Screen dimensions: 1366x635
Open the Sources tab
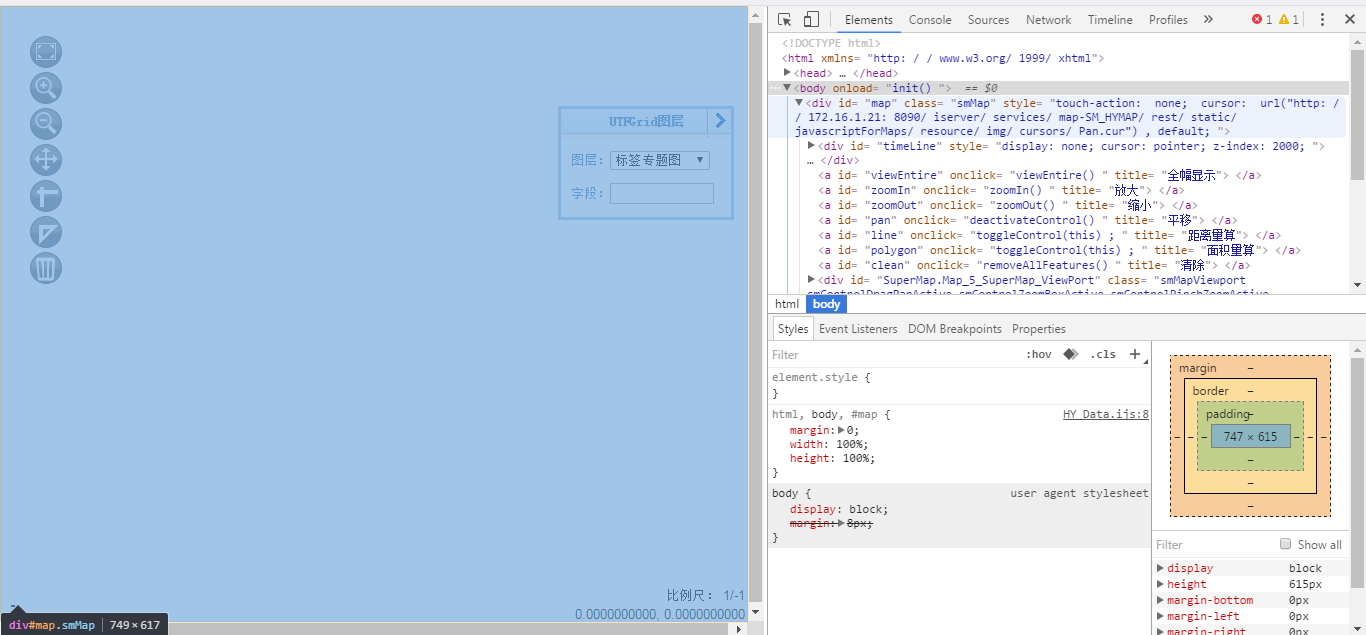click(988, 20)
